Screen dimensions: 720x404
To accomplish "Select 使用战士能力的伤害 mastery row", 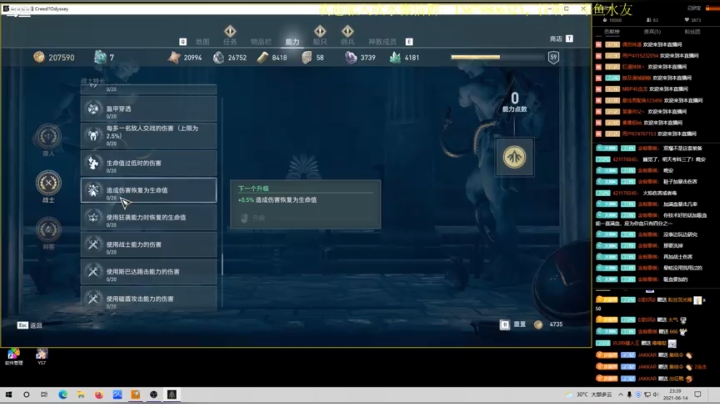I will [x=148, y=244].
